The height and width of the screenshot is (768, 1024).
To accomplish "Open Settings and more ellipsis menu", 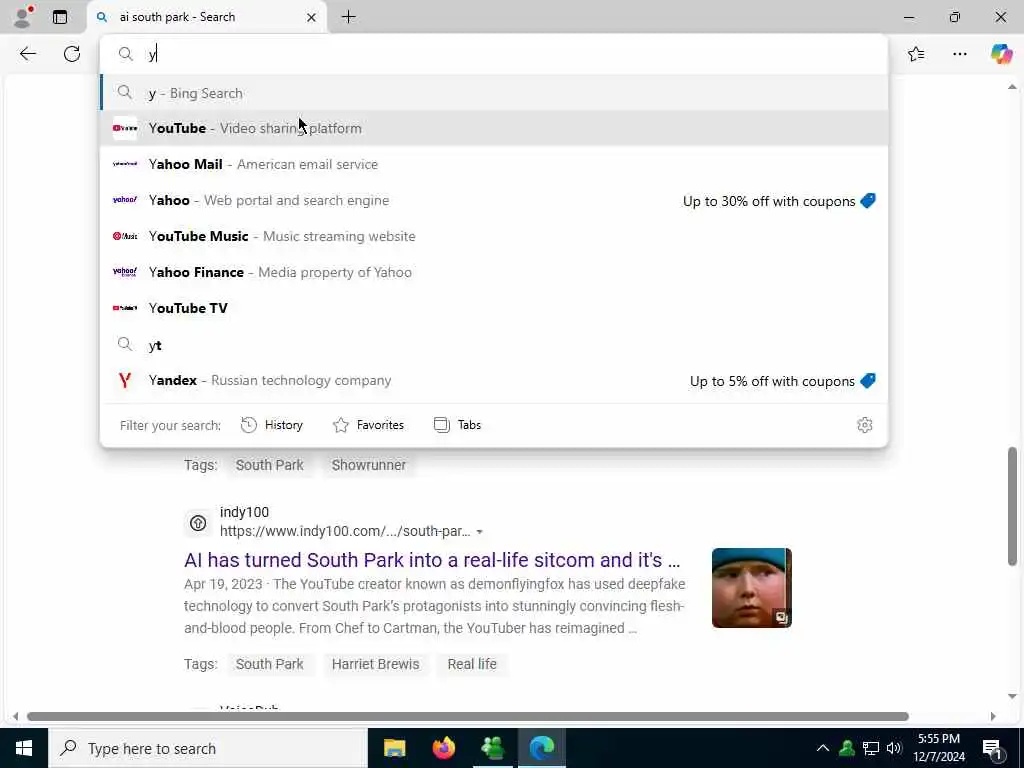I will (x=960, y=54).
